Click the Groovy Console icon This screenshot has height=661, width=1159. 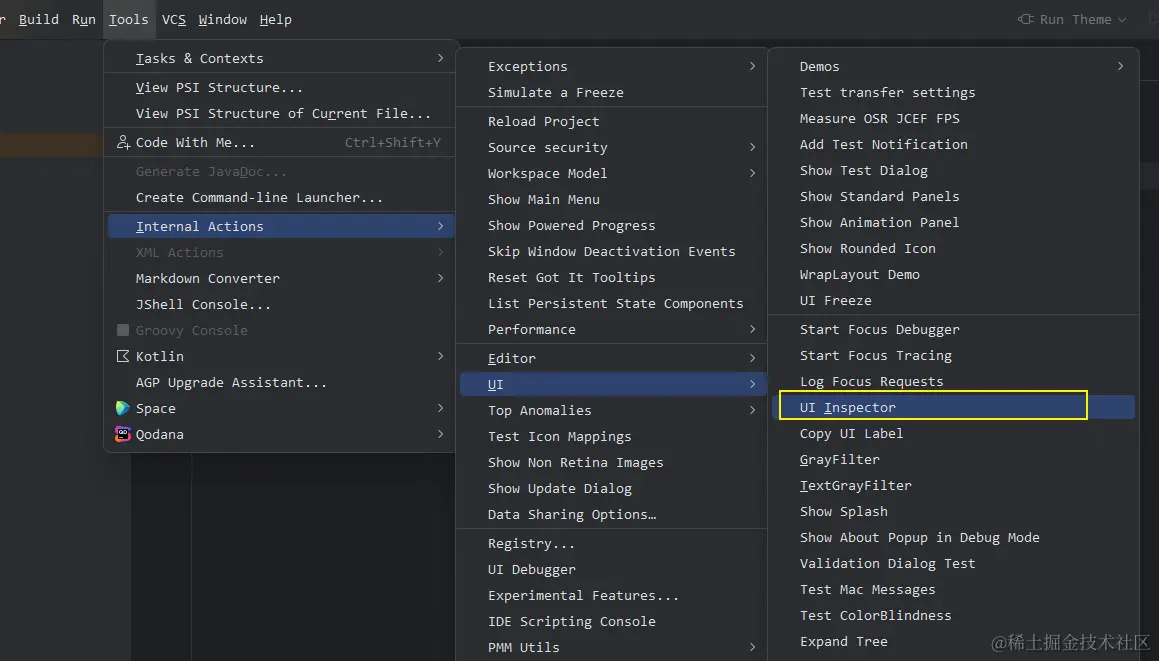point(123,330)
